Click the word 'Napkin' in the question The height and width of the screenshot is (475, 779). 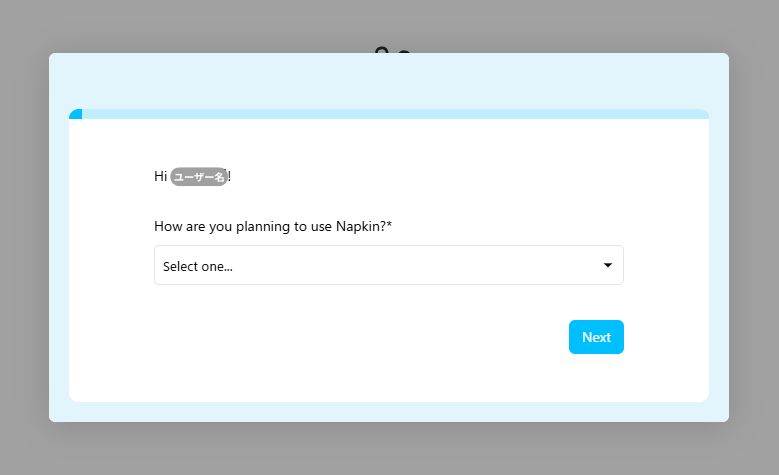(x=358, y=227)
